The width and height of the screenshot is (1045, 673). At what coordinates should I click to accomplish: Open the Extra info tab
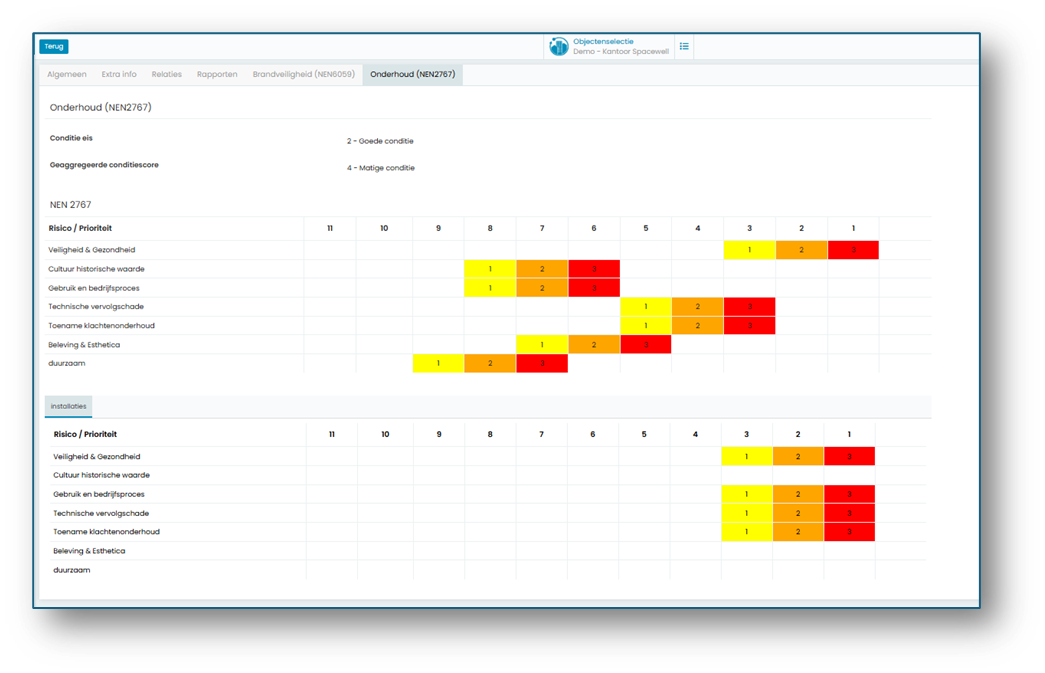click(x=119, y=75)
